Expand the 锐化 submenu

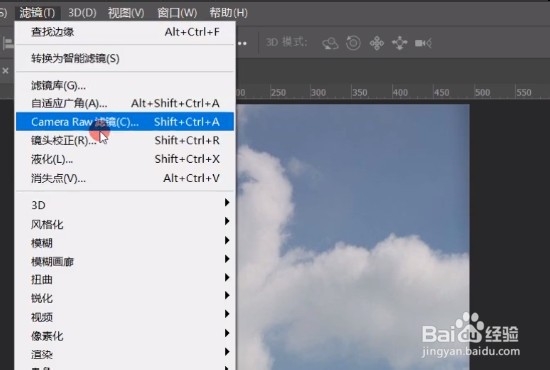(x=125, y=298)
